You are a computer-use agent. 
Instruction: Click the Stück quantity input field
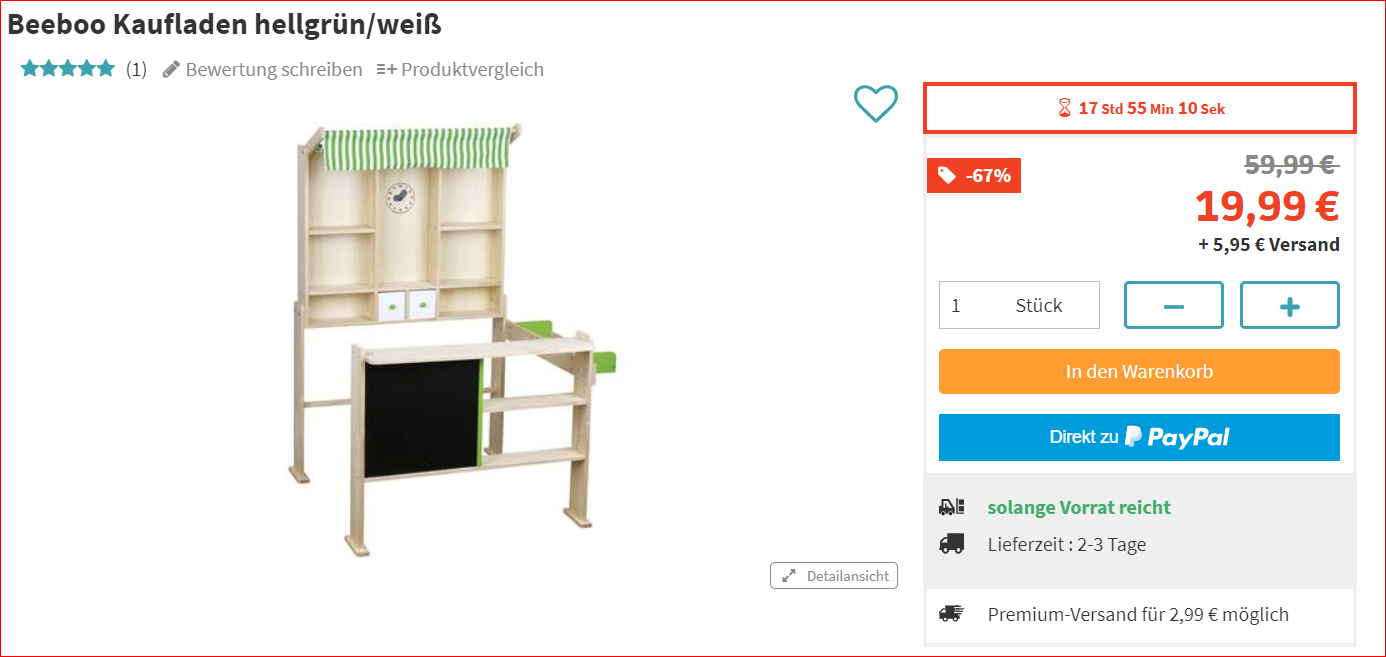click(x=1019, y=305)
